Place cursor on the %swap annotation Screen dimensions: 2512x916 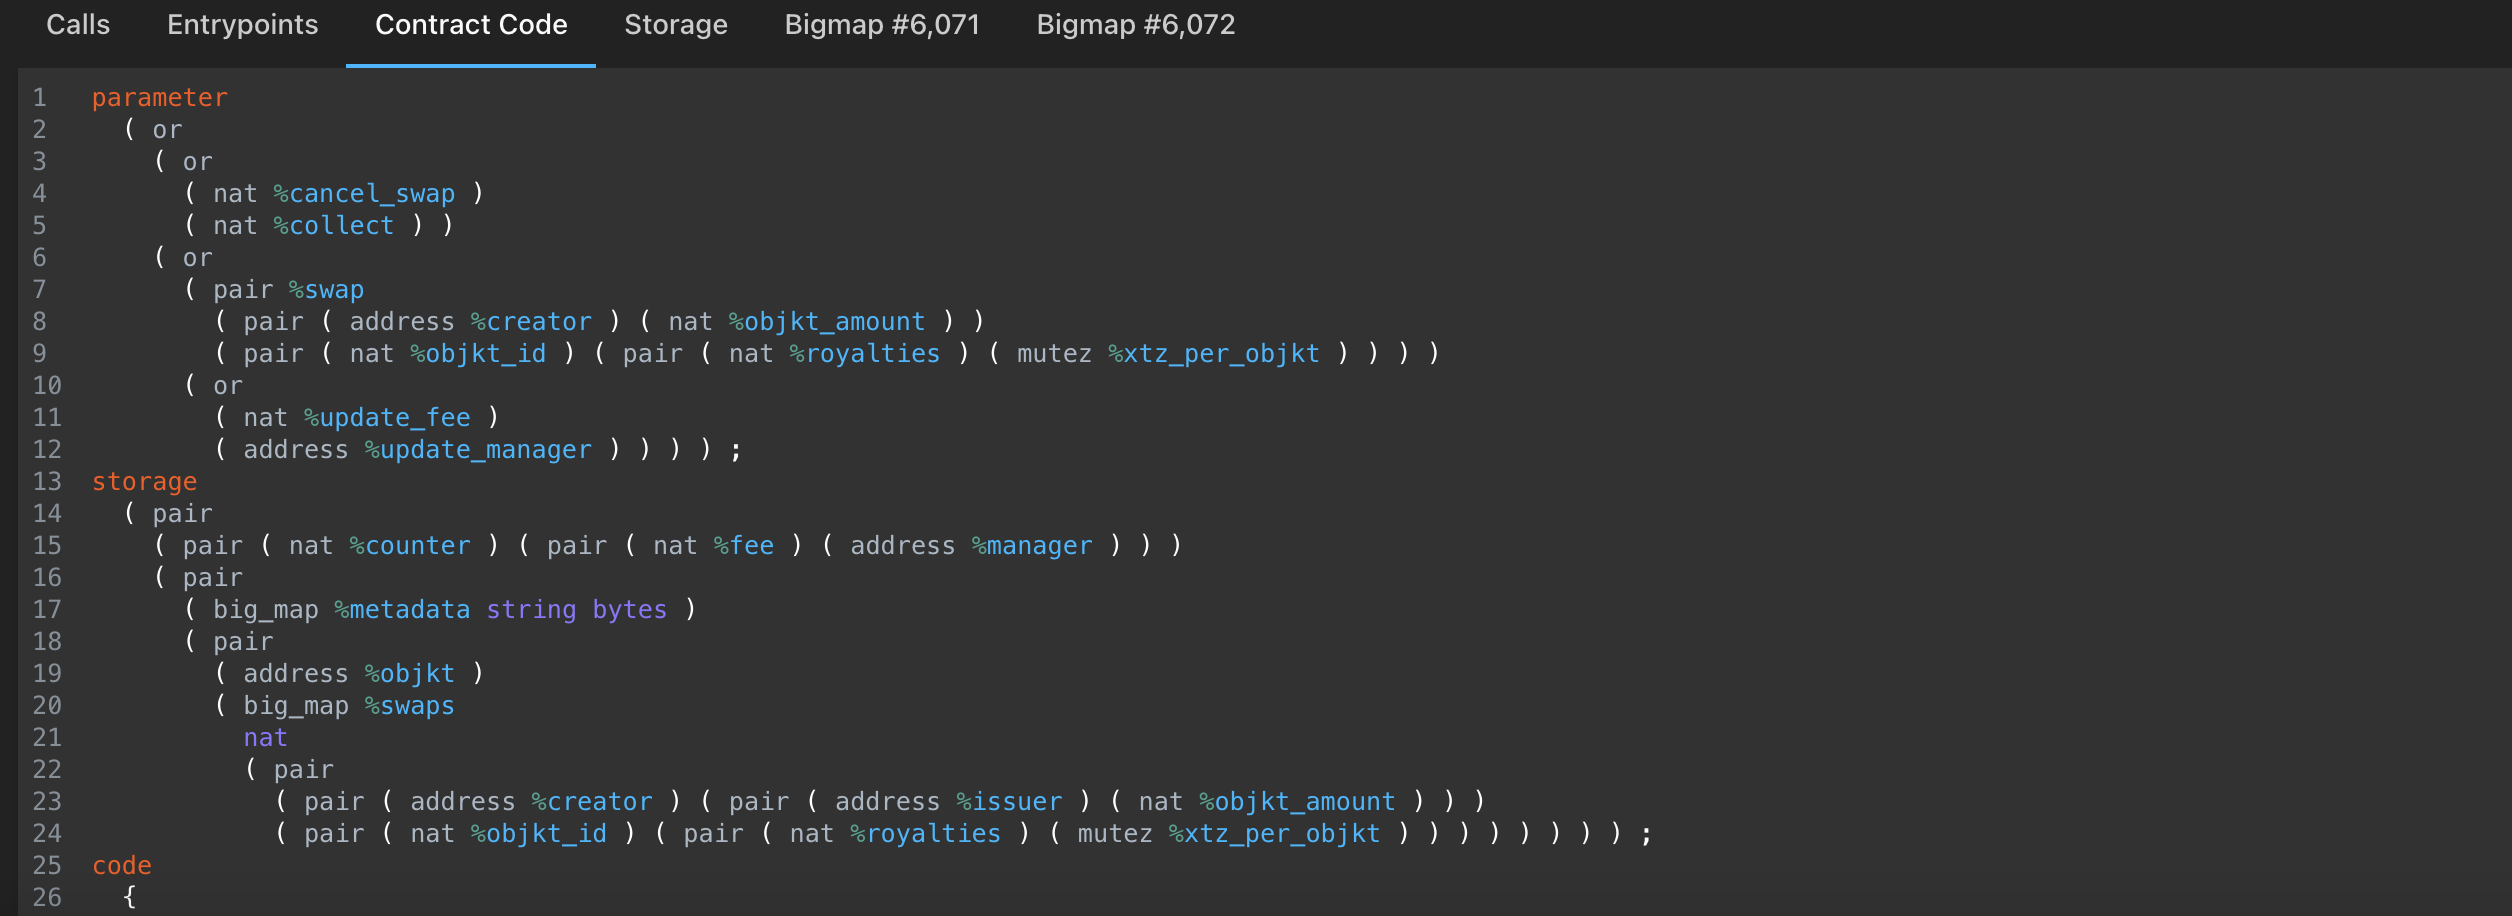(326, 290)
